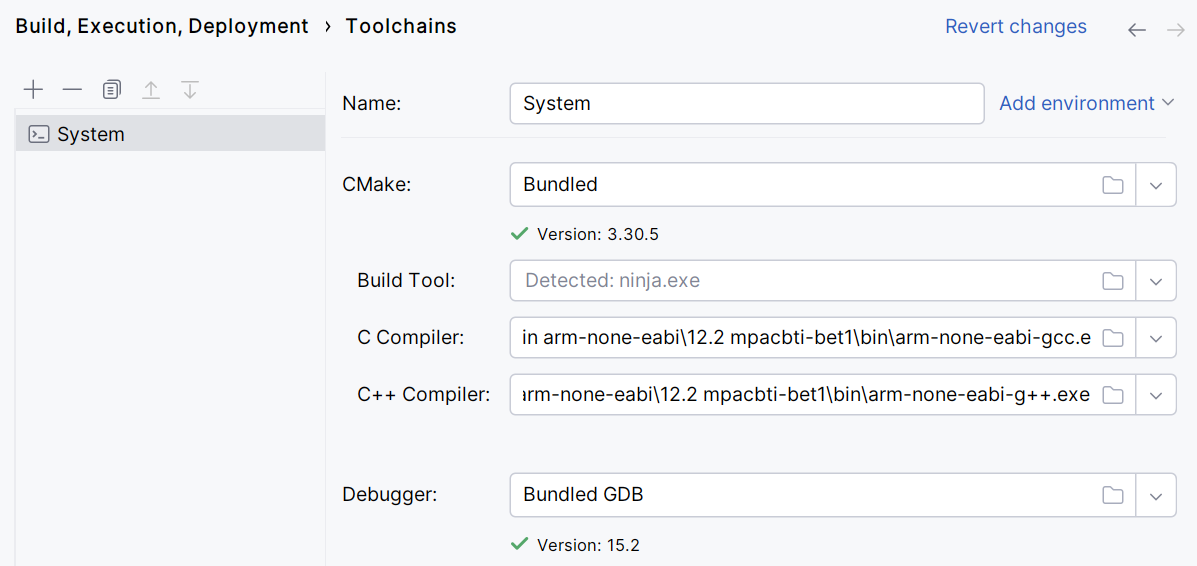Click the Name text field
The height and width of the screenshot is (566, 1197).
pyautogui.click(x=746, y=103)
